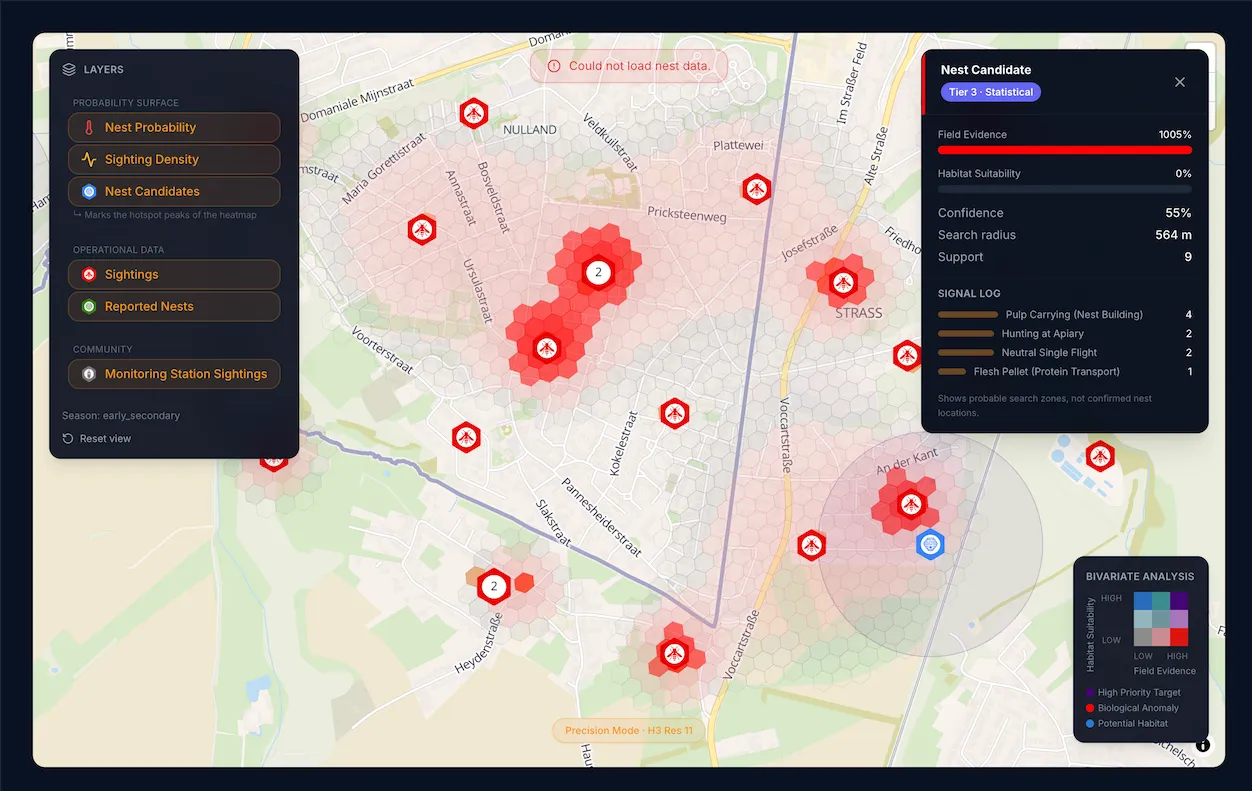Toggle the Sighting Density layer
This screenshot has width=1252, height=791.
tap(174, 159)
